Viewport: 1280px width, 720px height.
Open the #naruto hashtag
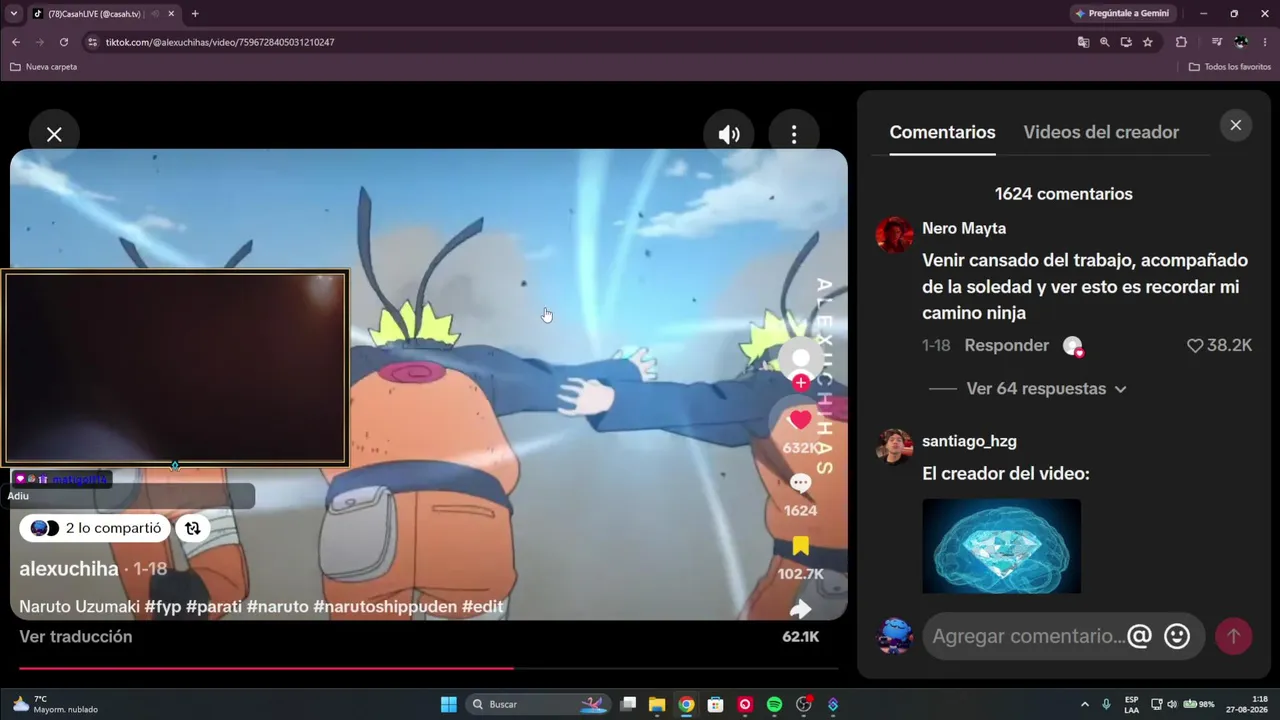[x=277, y=607]
